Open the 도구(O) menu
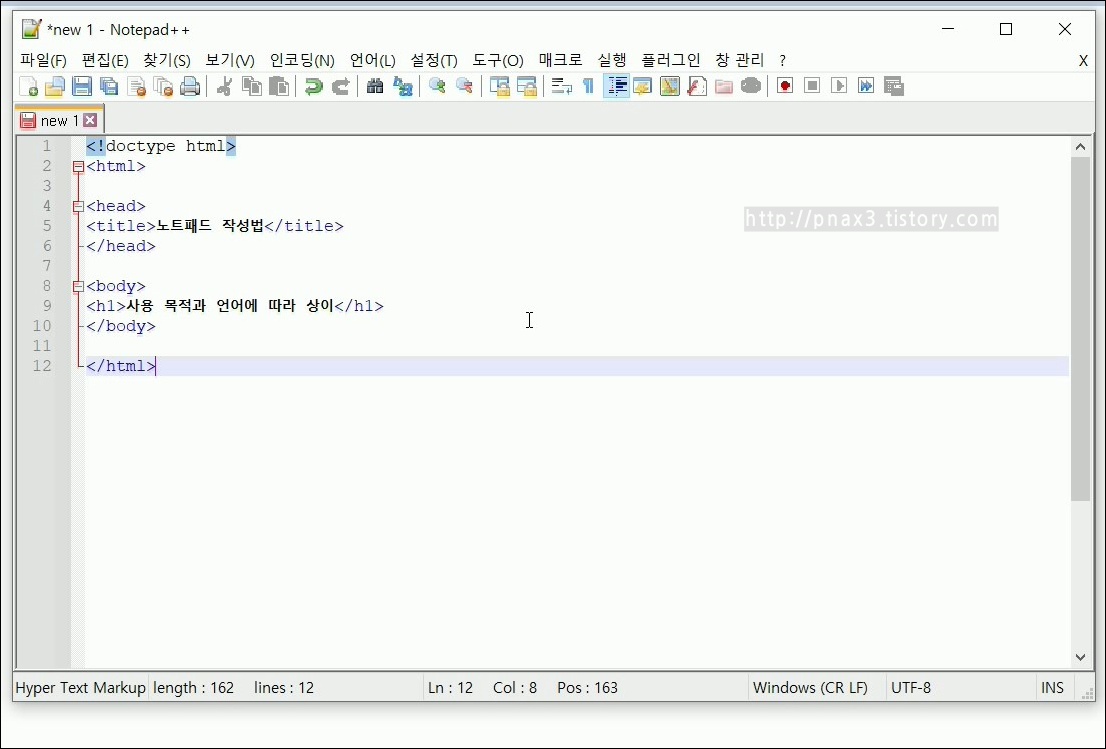Viewport: 1106px width, 749px height. tap(497, 60)
